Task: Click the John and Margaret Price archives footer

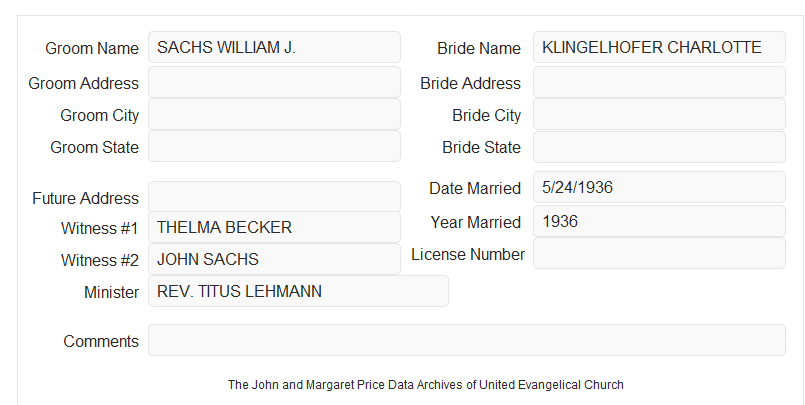Action: (x=426, y=385)
